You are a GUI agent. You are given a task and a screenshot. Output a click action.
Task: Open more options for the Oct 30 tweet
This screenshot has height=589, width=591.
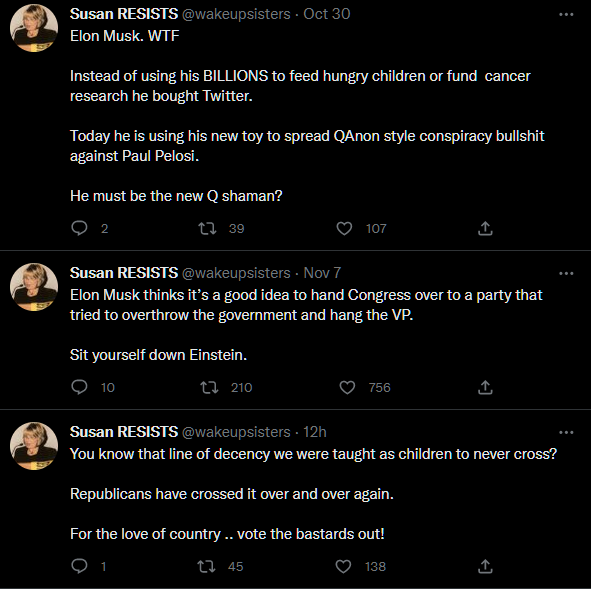click(566, 14)
